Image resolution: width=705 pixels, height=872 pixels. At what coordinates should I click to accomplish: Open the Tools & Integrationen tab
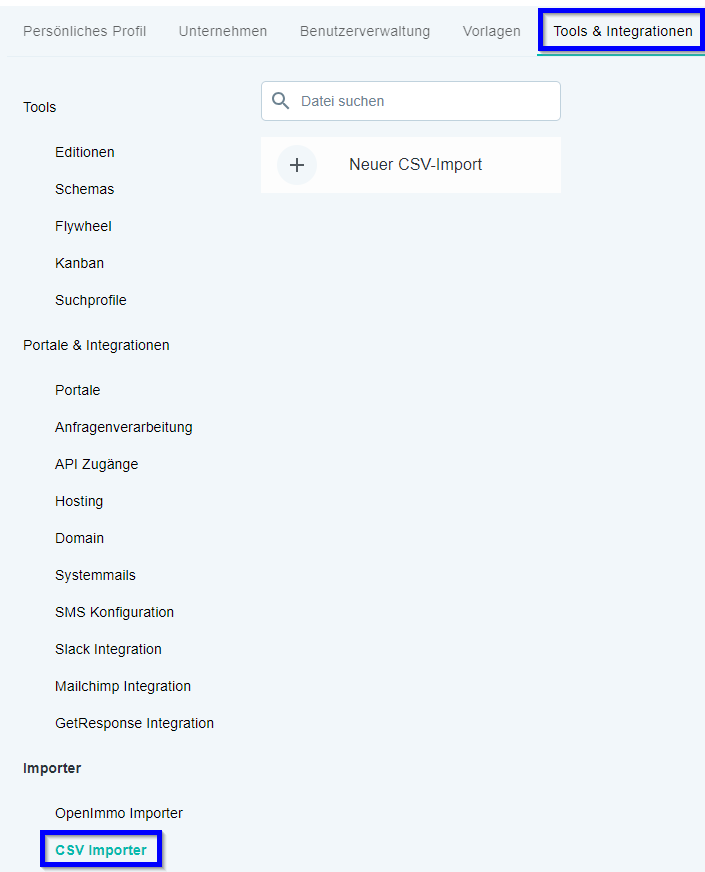pos(622,31)
